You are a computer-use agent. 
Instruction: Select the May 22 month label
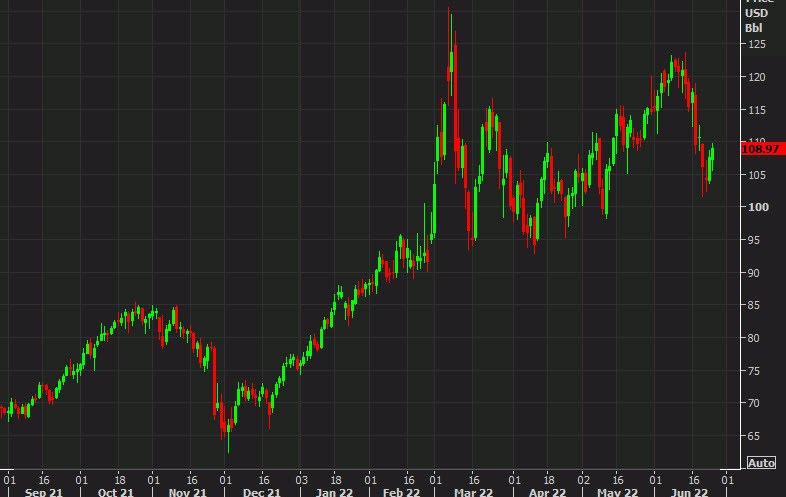[618, 492]
